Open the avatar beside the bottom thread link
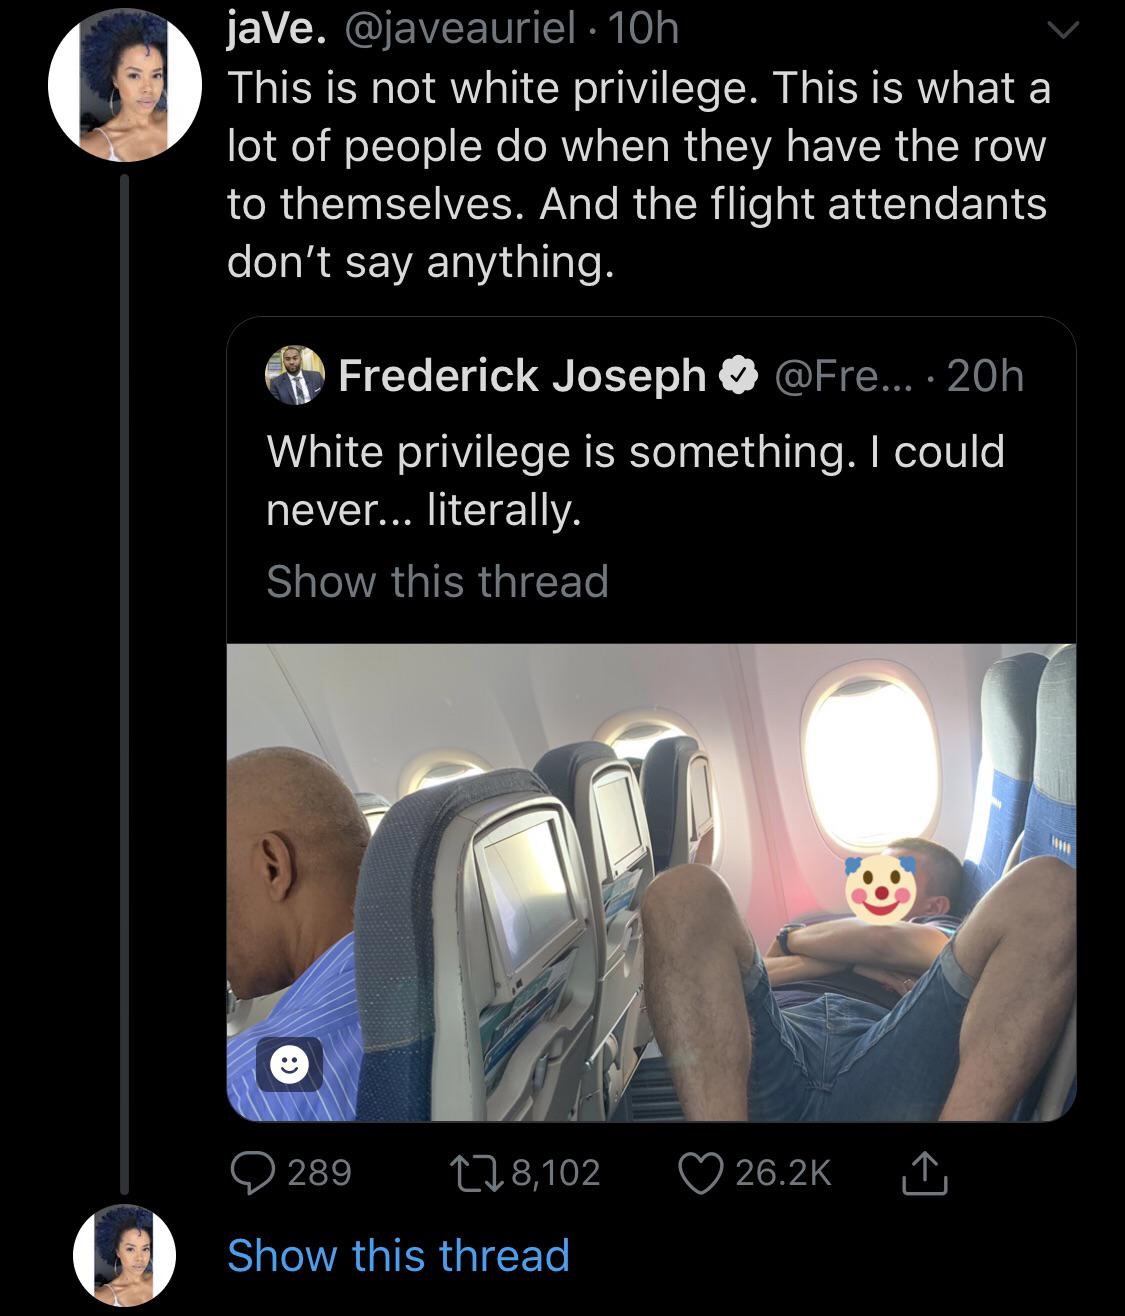1125x1316 pixels. click(x=125, y=1255)
